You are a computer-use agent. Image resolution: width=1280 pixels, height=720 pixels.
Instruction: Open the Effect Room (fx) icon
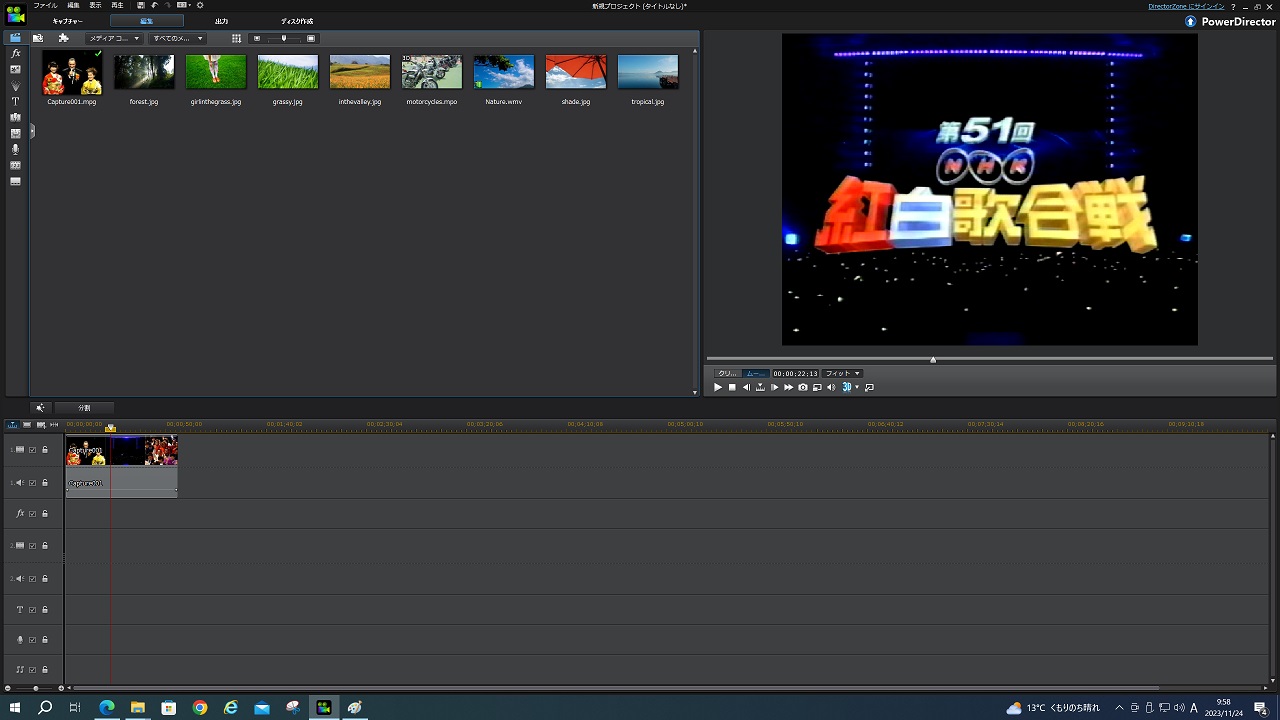coord(15,53)
